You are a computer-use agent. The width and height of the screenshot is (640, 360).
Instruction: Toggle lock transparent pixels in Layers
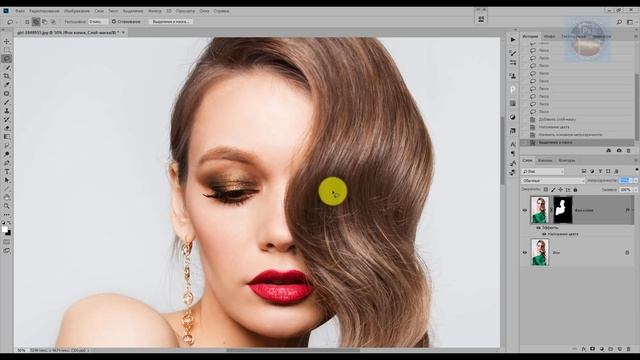[x=546, y=190]
